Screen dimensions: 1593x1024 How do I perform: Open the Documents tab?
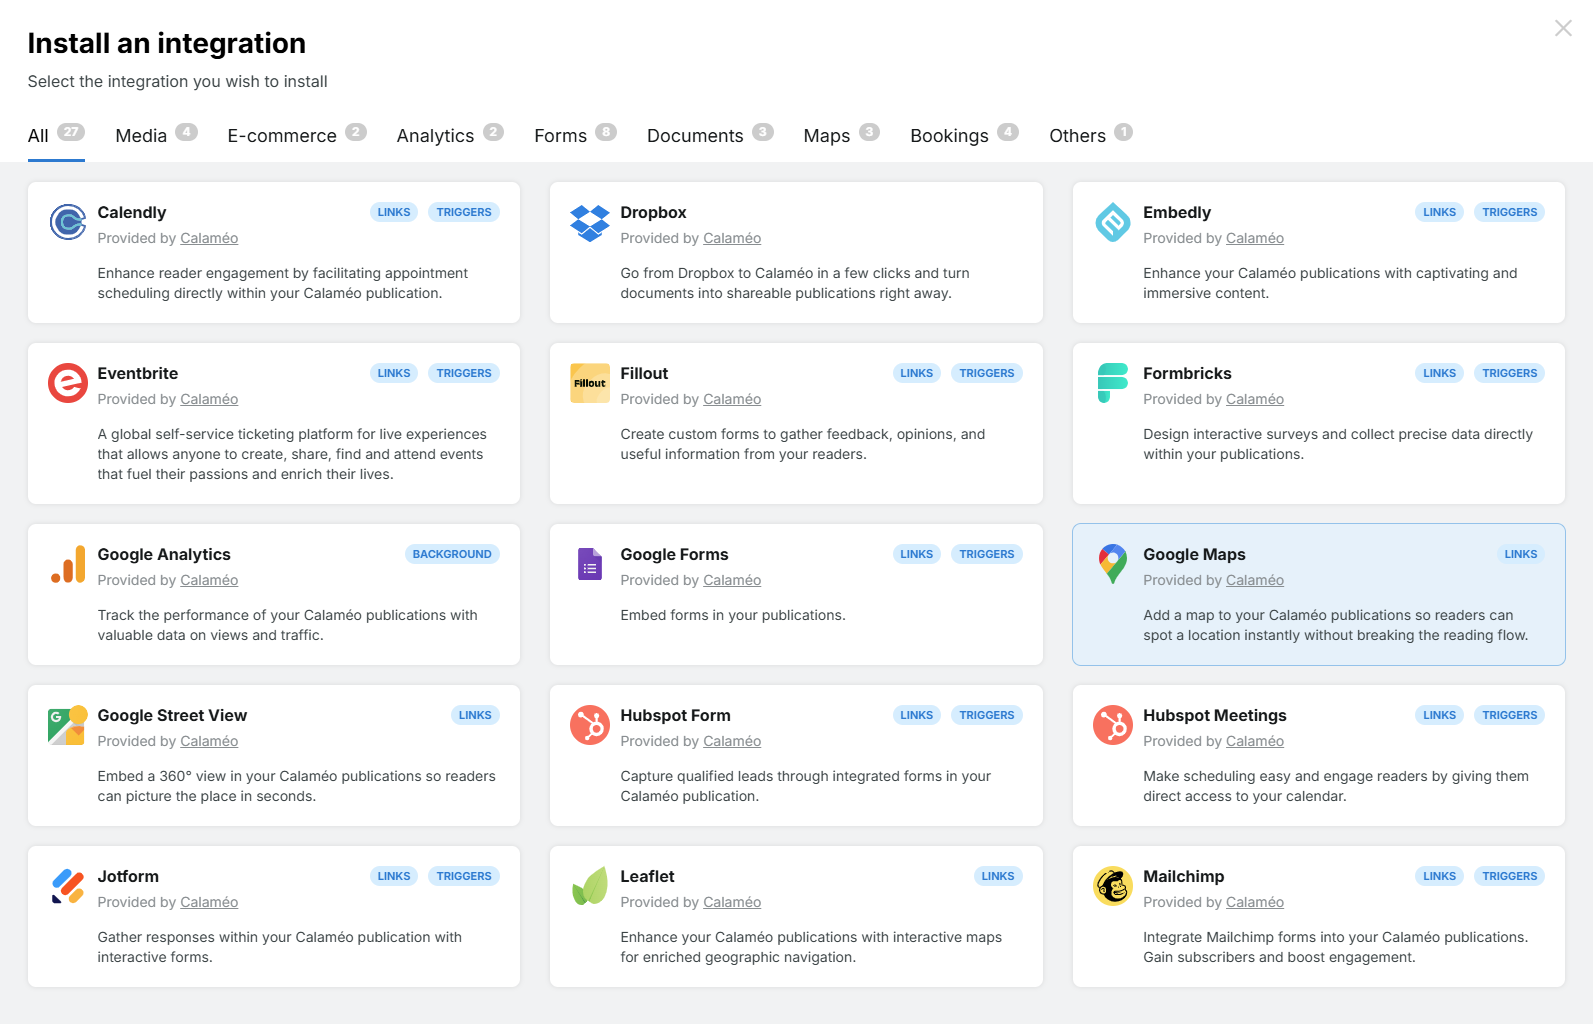pos(710,136)
